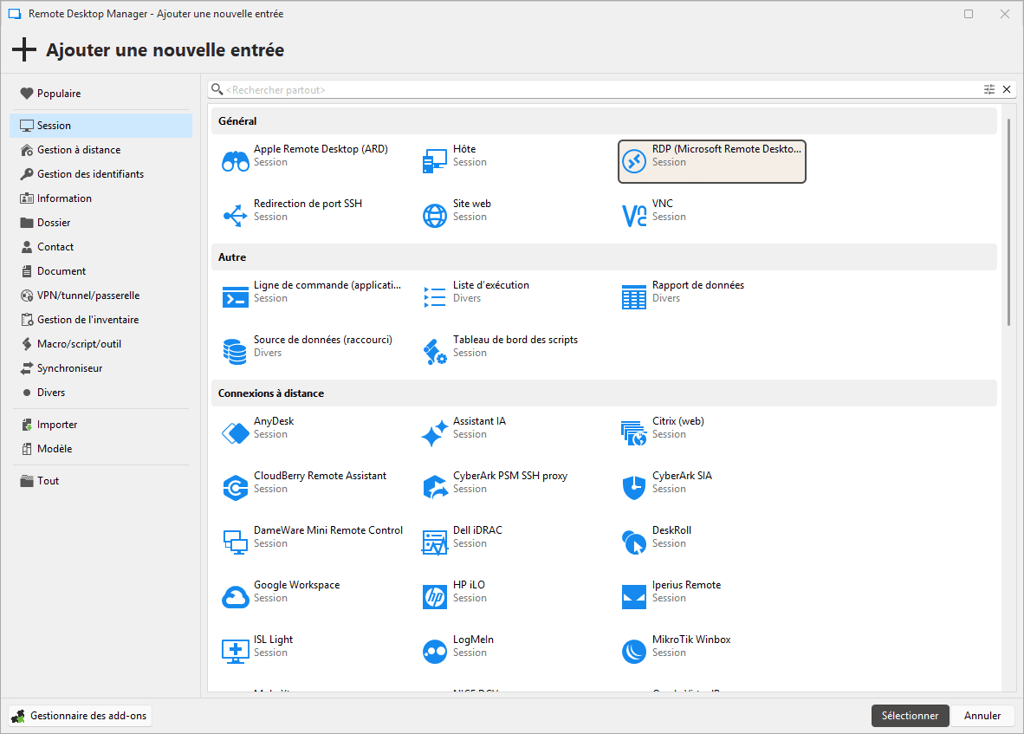
Task: Click the AnyDesk entry icon
Action: (235, 433)
